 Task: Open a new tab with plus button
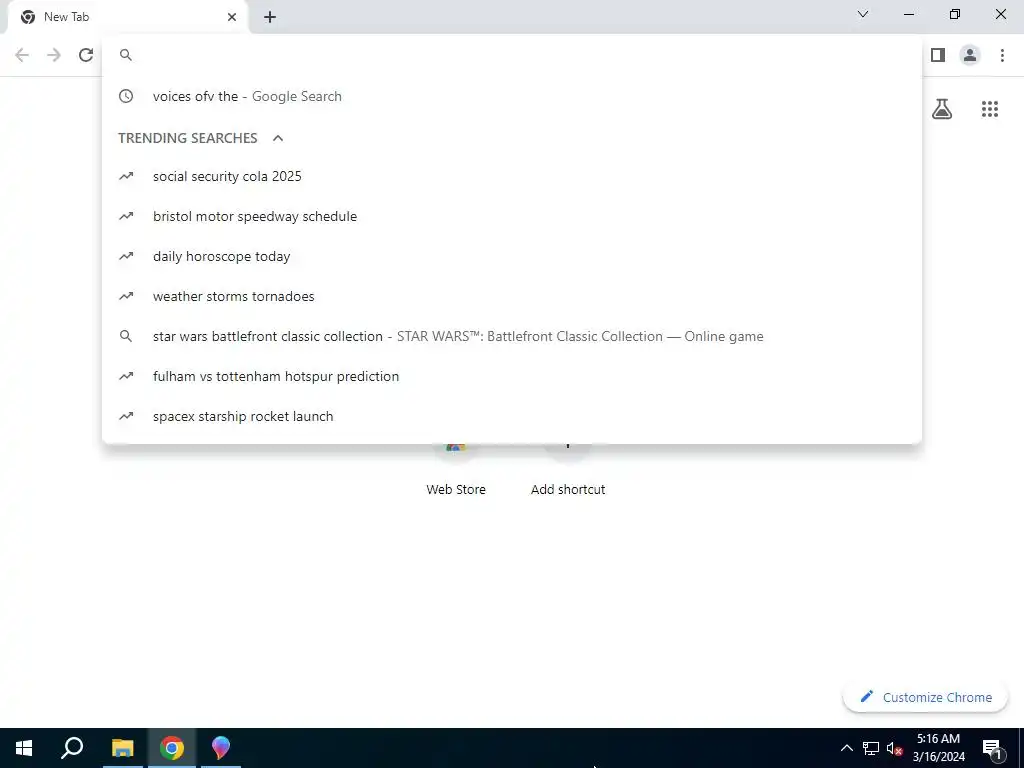coord(270,17)
